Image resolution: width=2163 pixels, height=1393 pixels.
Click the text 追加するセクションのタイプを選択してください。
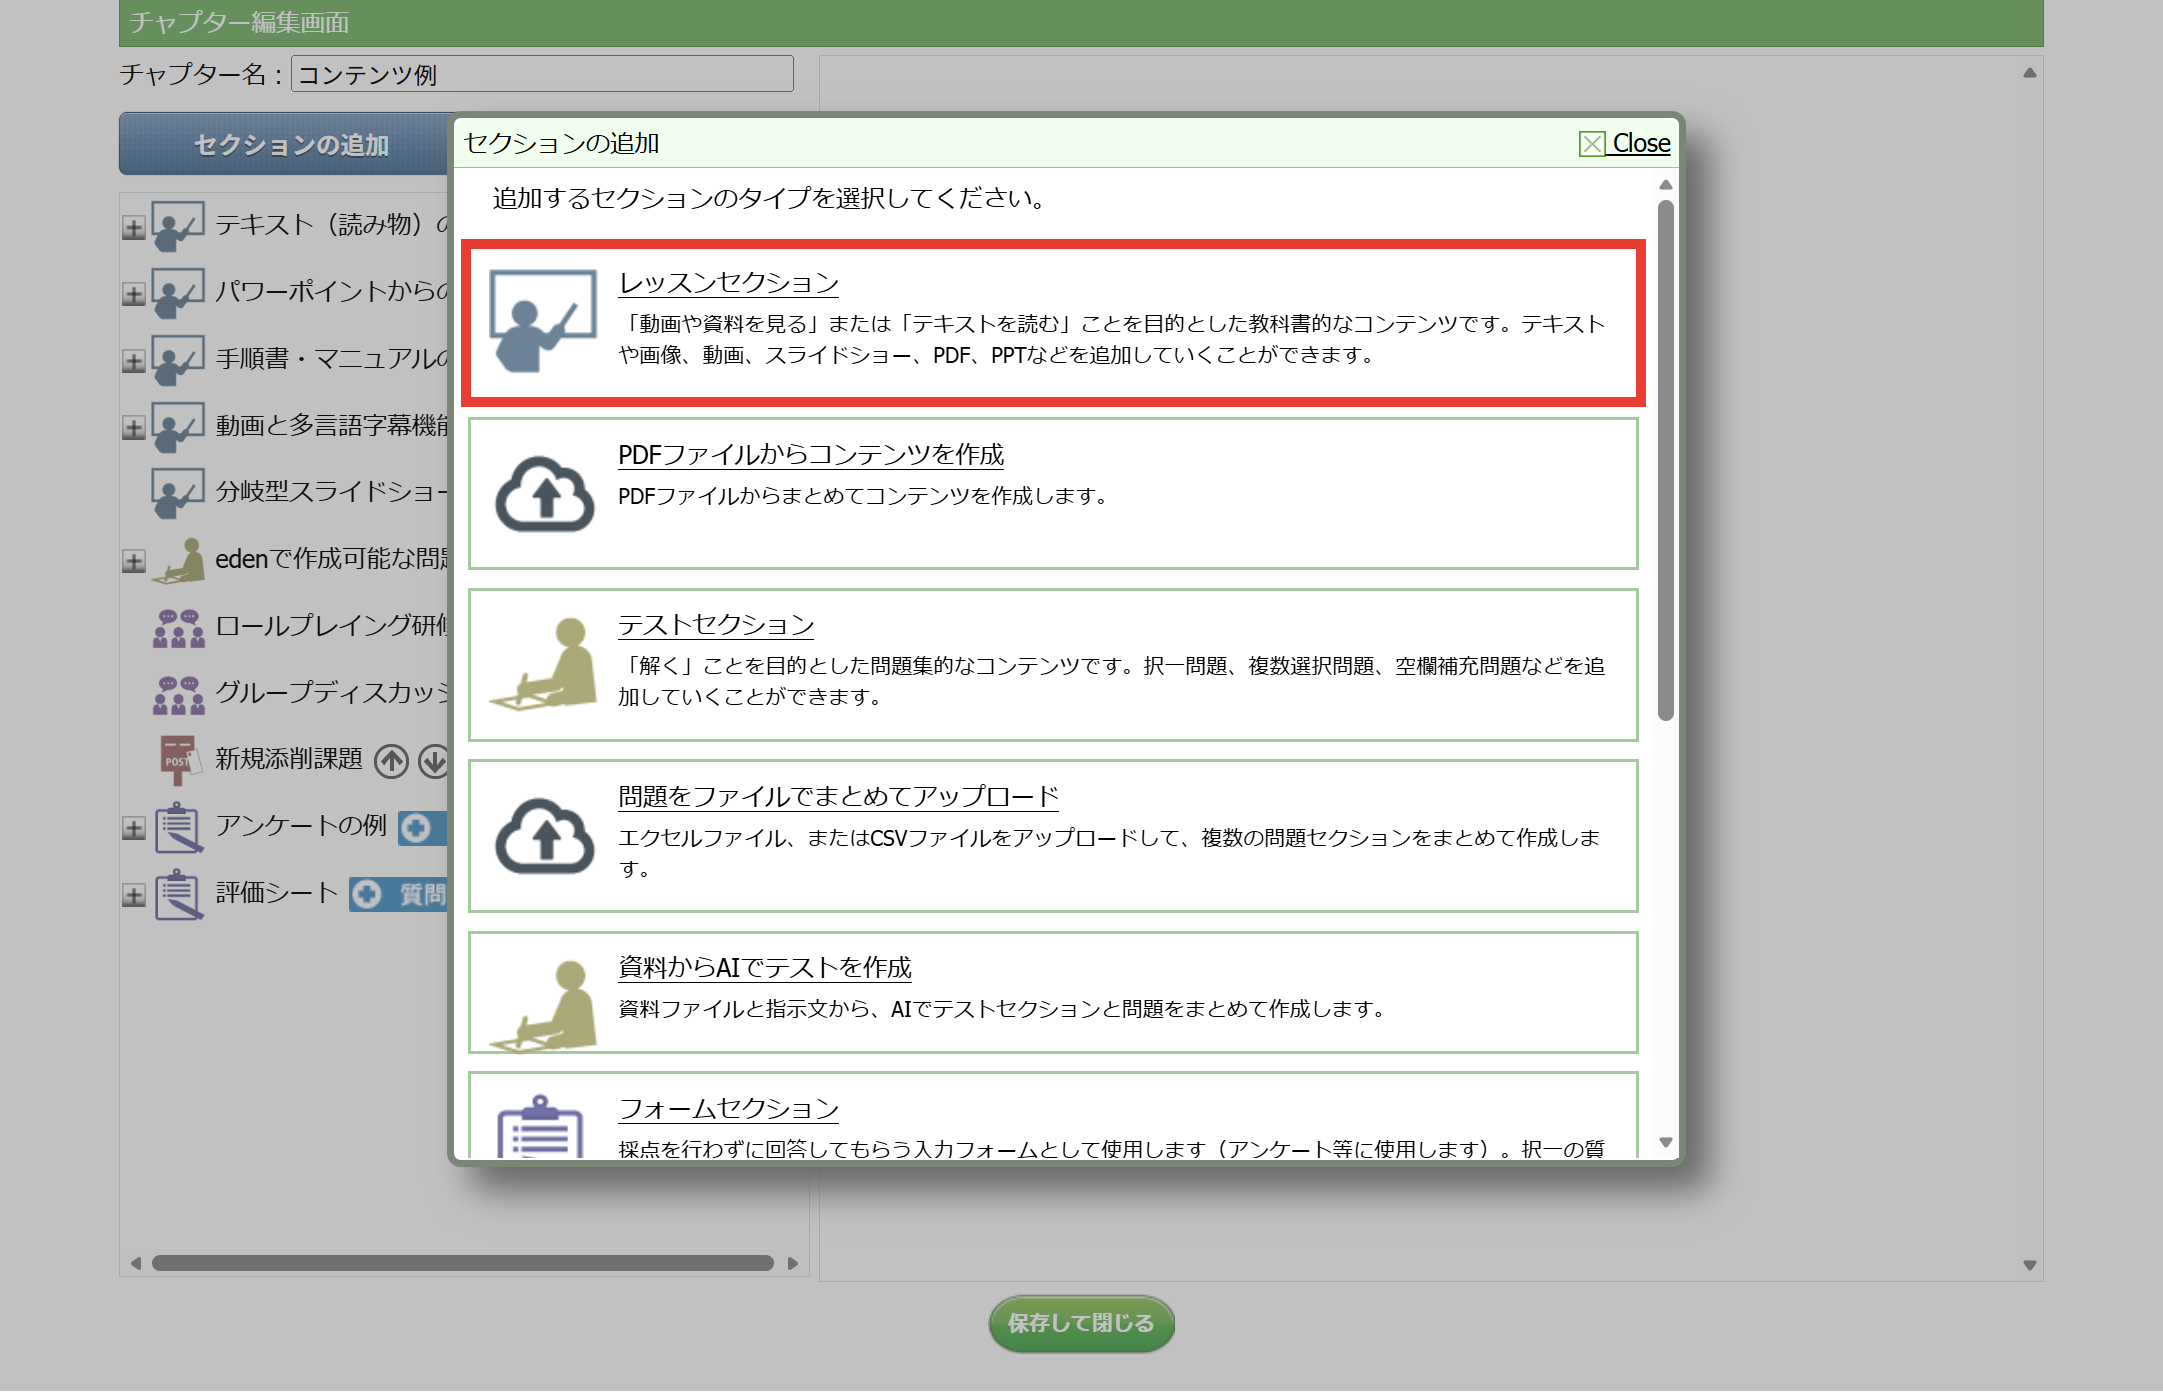tap(769, 198)
